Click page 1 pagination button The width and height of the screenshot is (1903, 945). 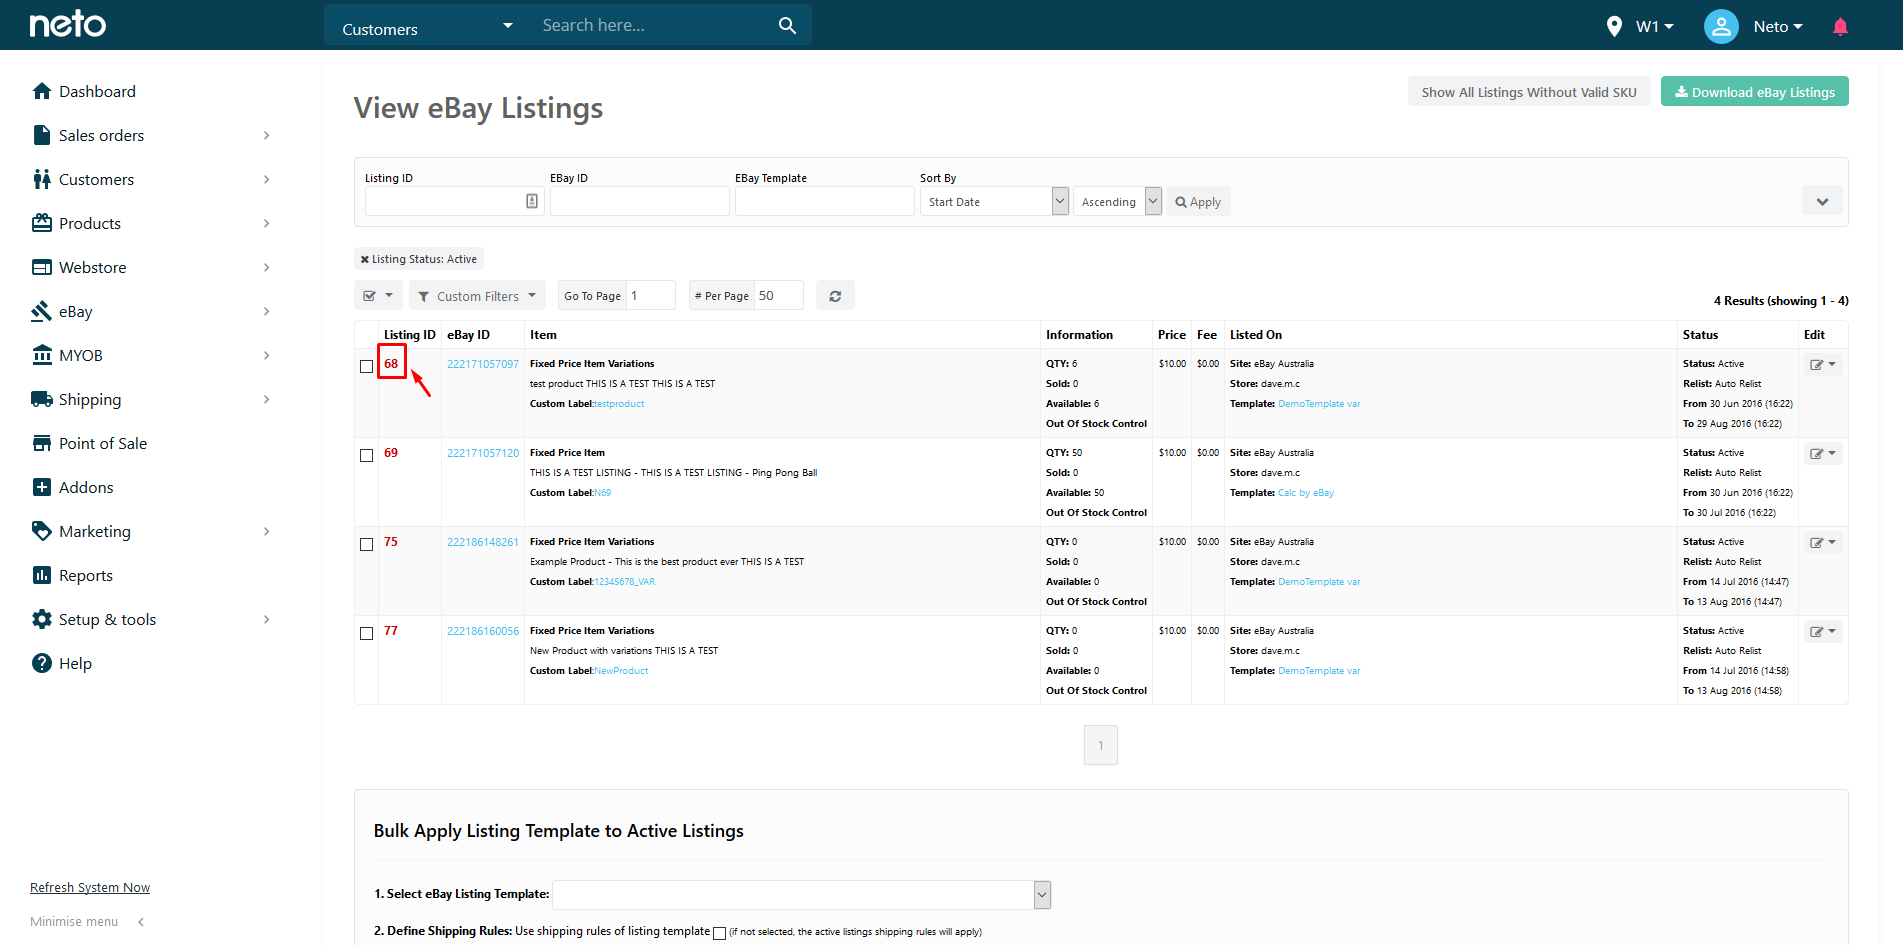pos(1100,745)
